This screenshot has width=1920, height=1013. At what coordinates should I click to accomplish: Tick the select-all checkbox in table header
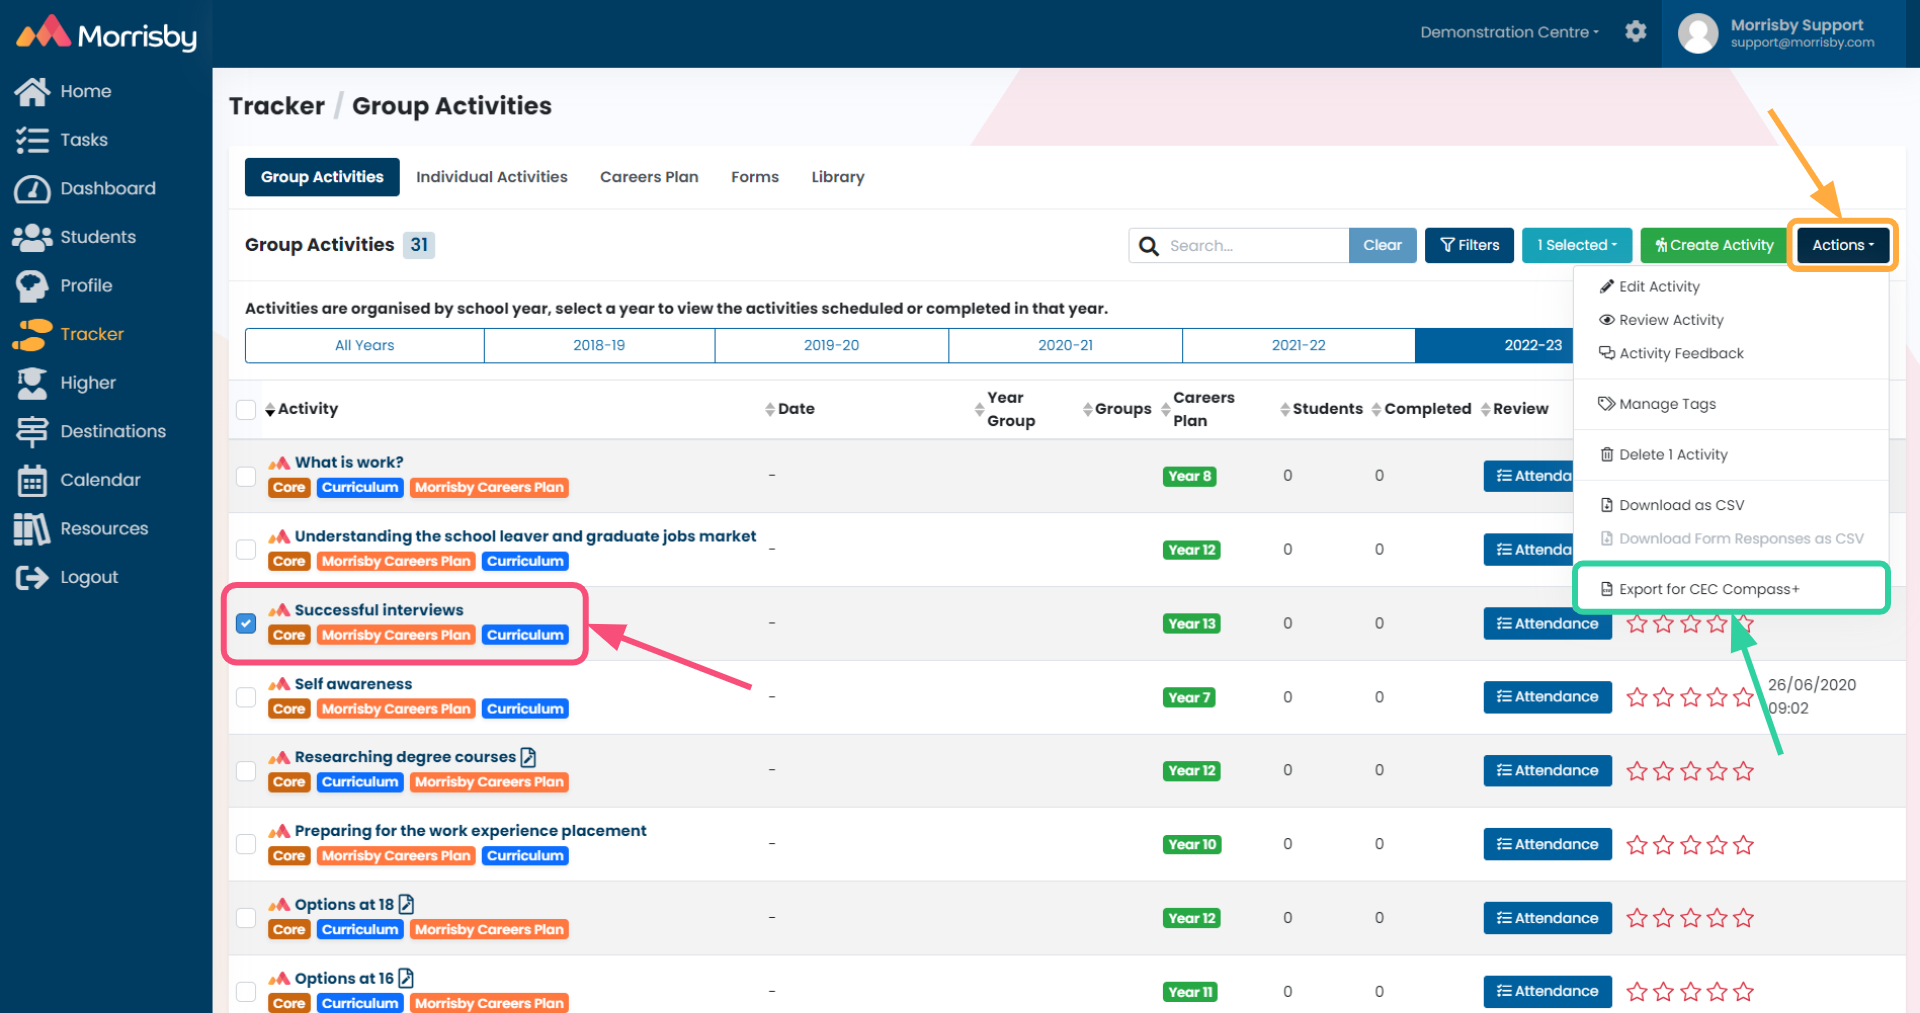point(246,409)
